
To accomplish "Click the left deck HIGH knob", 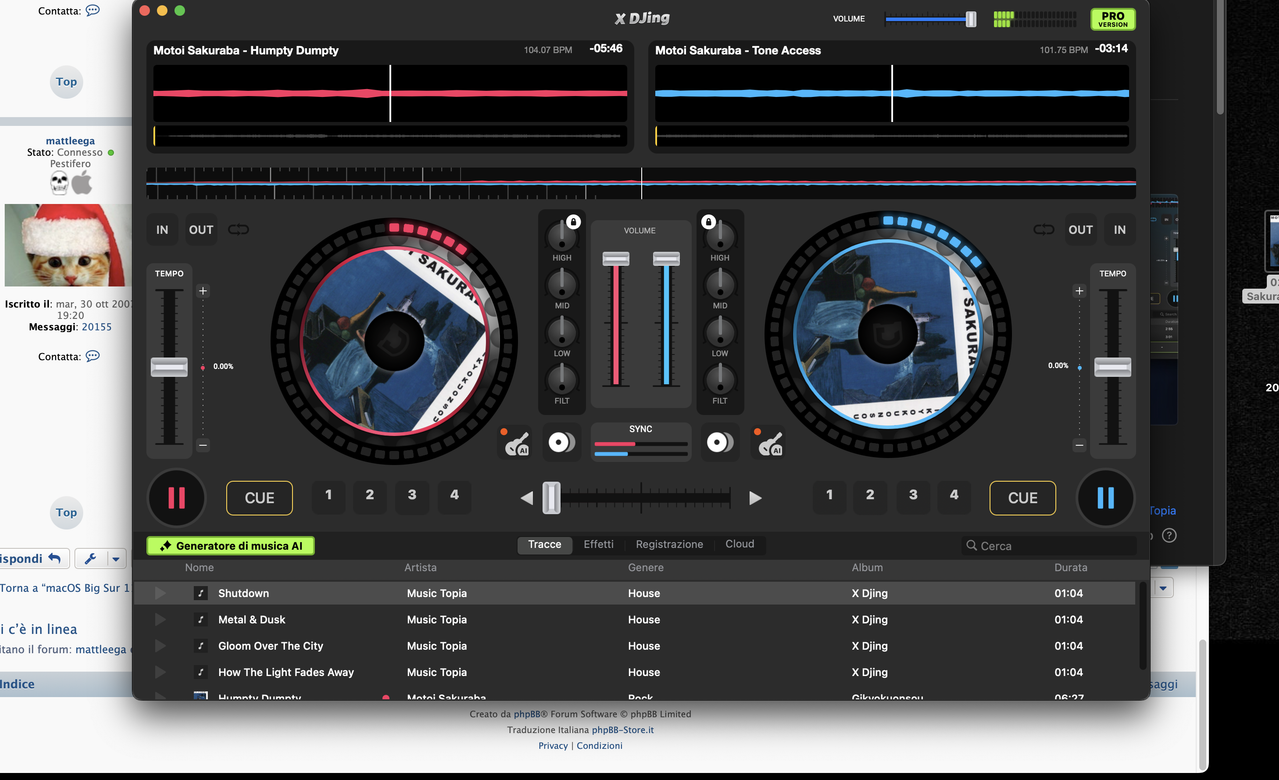I will pyautogui.click(x=562, y=236).
